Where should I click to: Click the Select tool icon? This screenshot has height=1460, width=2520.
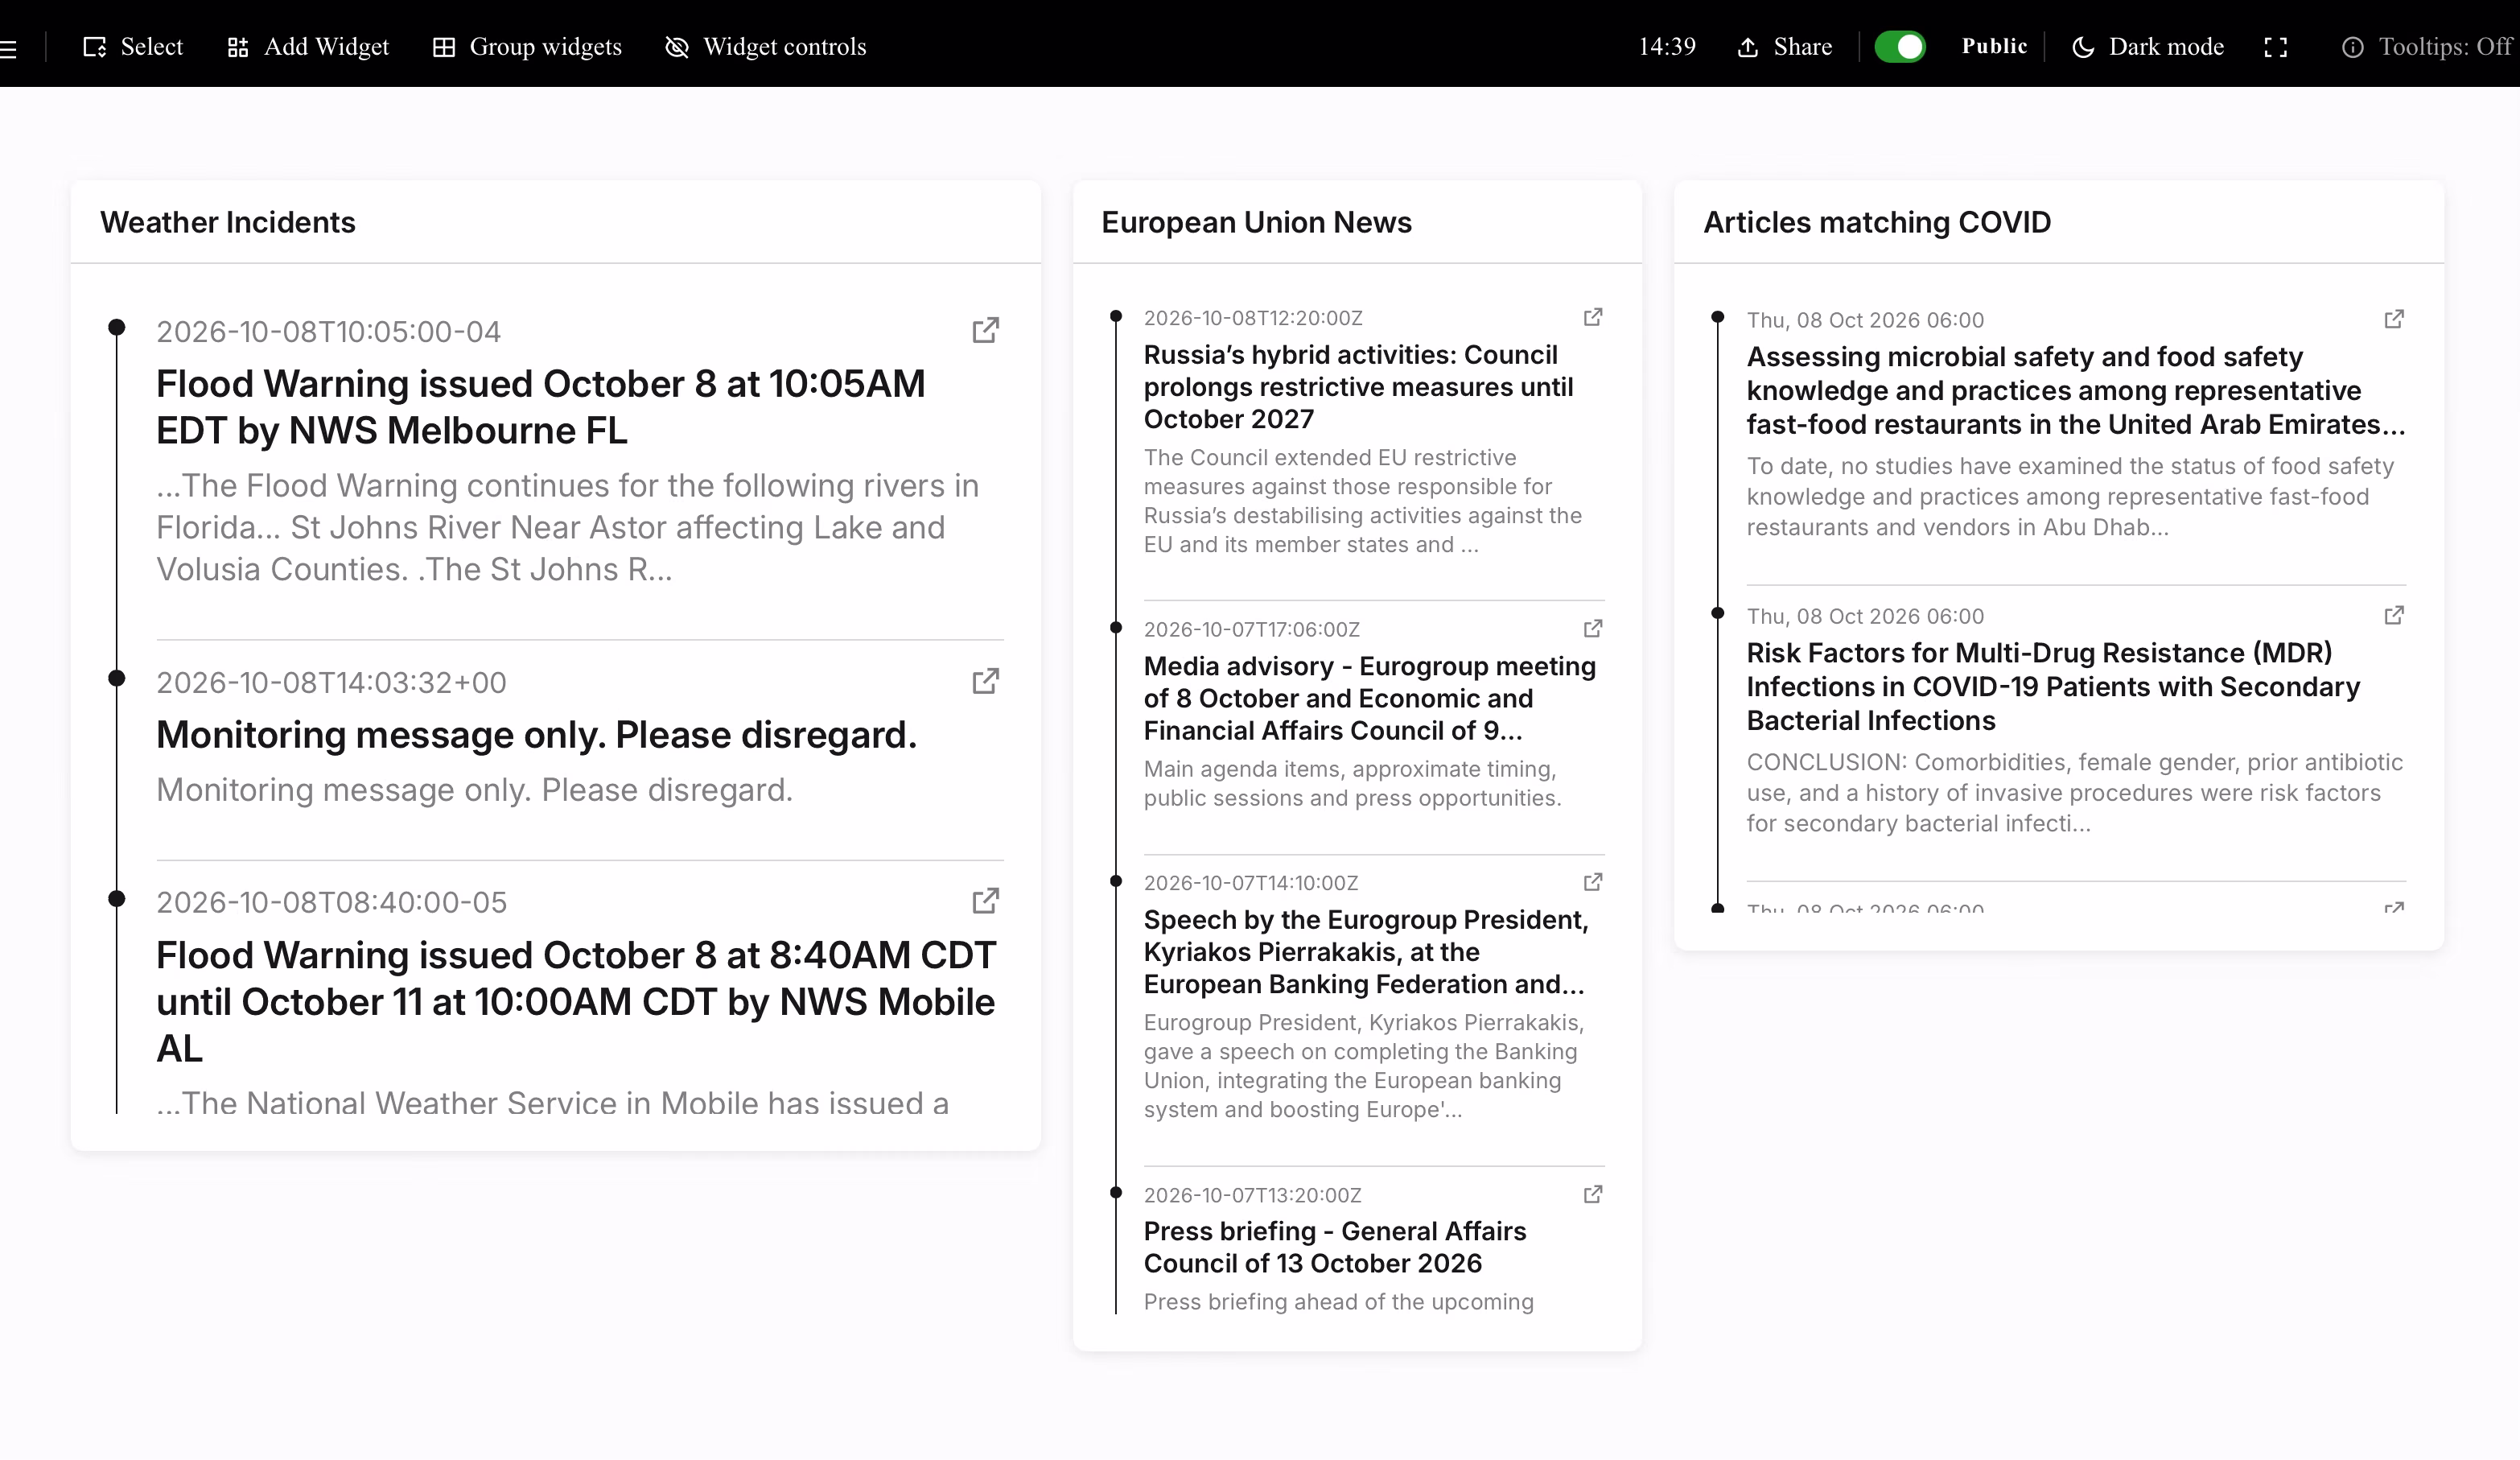tap(95, 47)
